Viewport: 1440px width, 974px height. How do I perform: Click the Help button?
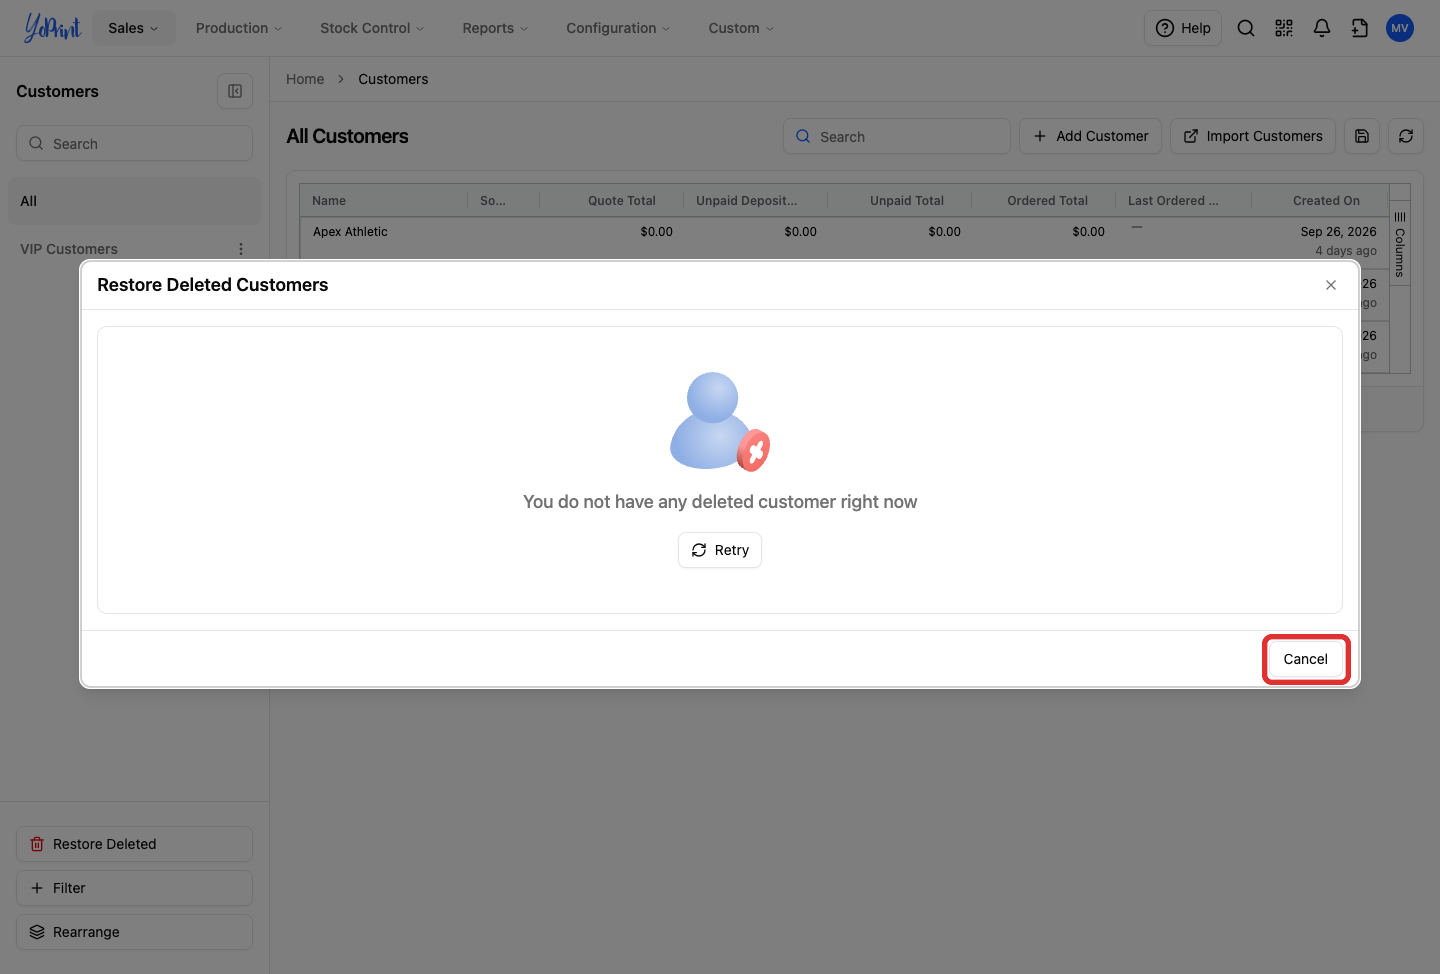1183,28
